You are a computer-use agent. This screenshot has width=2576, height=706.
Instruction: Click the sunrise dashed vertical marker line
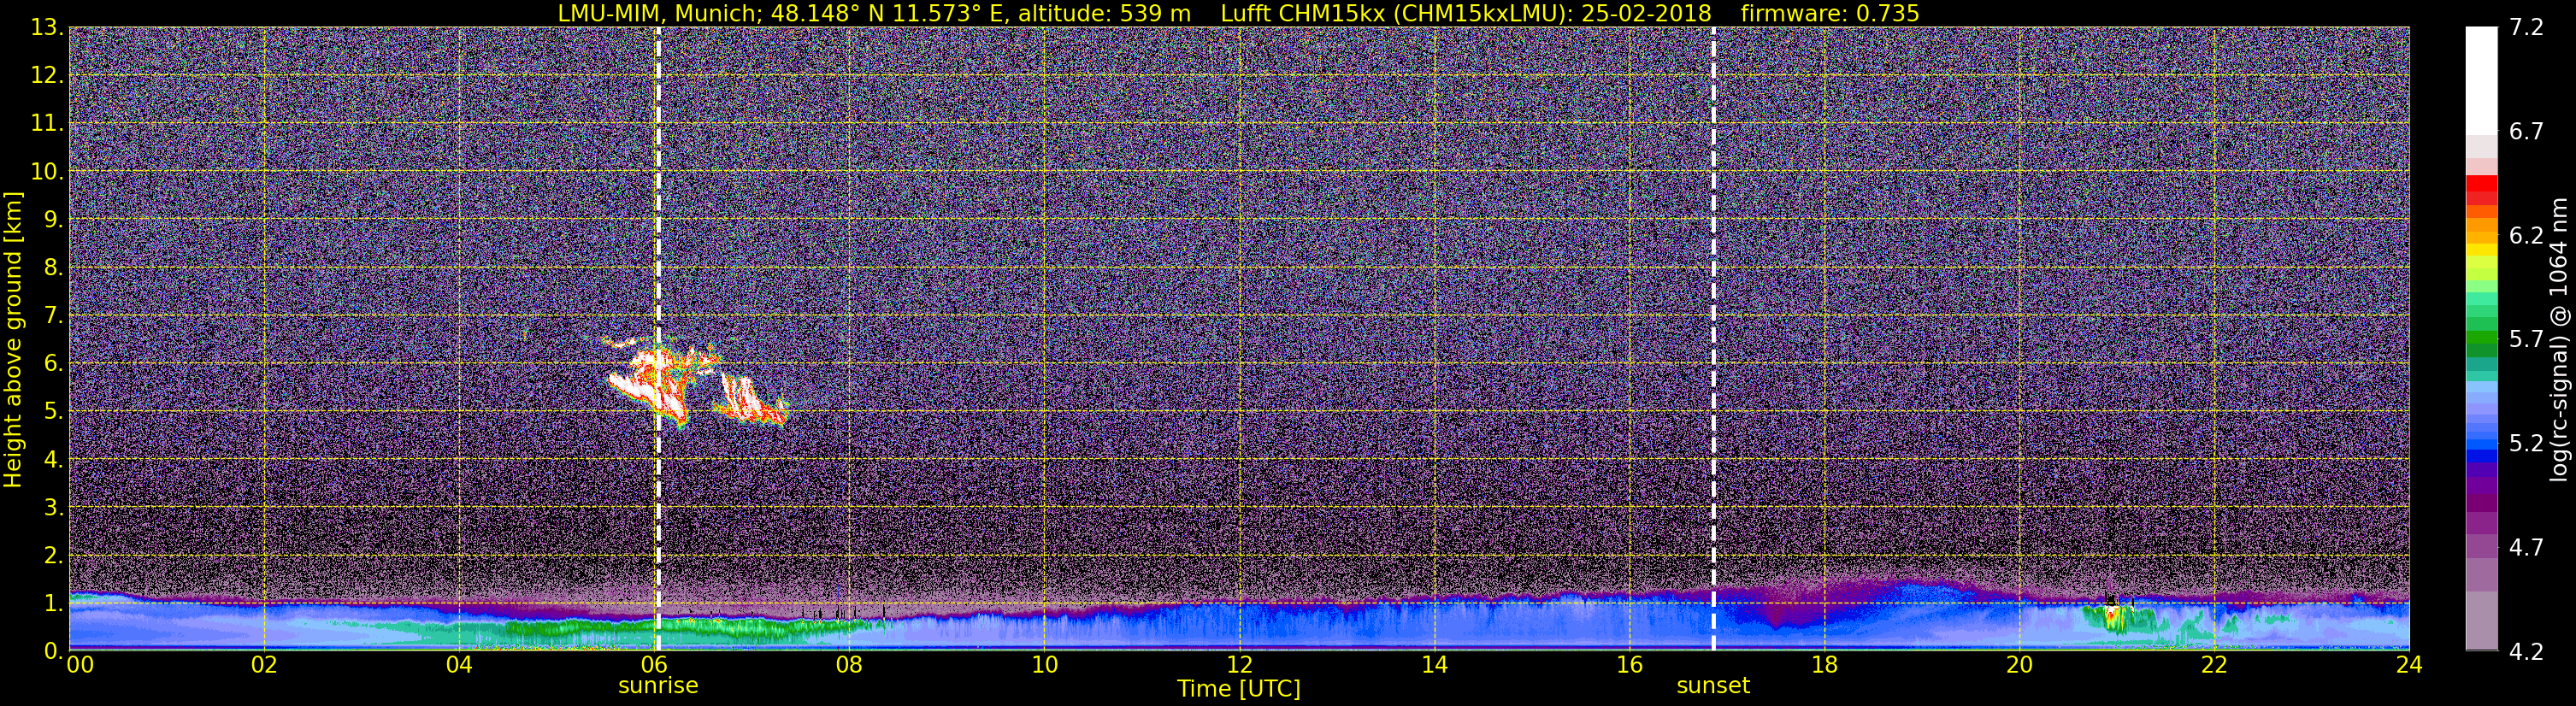coord(658,338)
